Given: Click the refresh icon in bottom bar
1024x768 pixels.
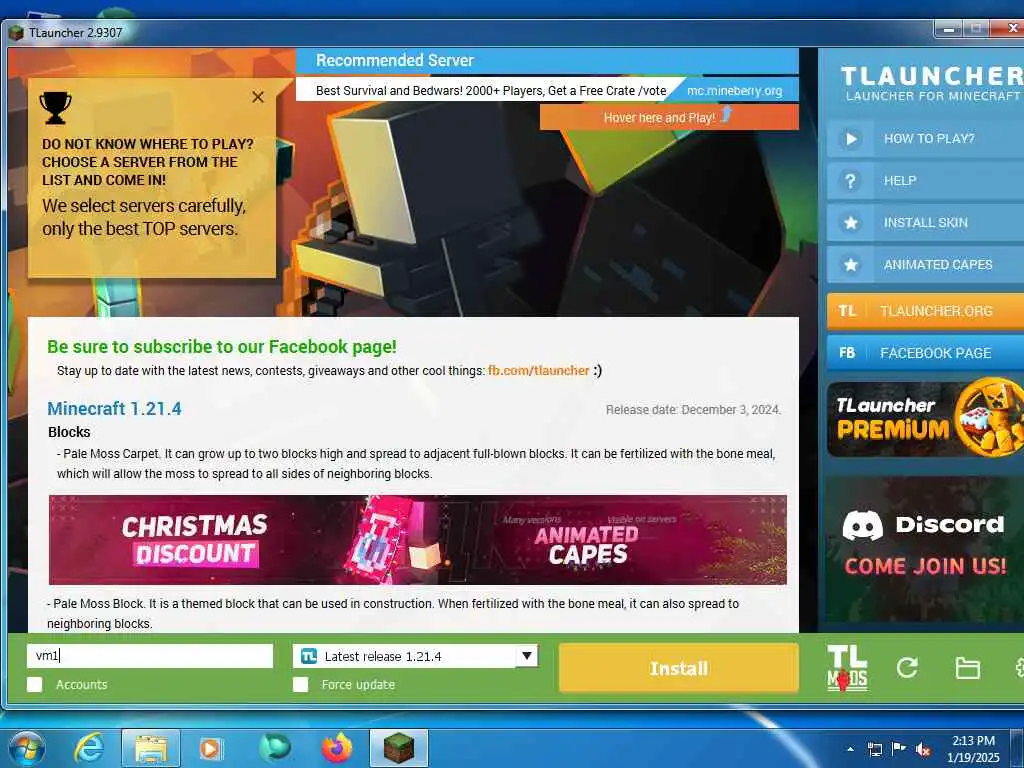Looking at the screenshot, I should (907, 667).
